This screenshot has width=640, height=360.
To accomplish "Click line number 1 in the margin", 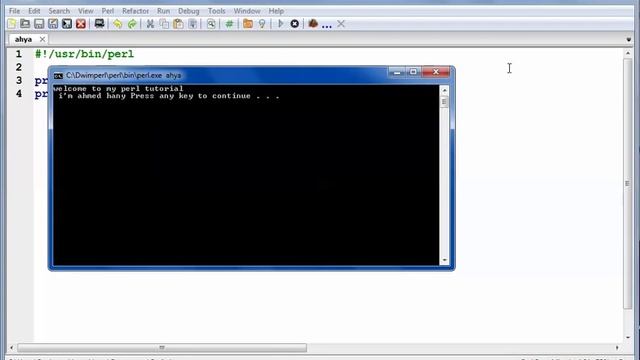I will tap(19, 54).
